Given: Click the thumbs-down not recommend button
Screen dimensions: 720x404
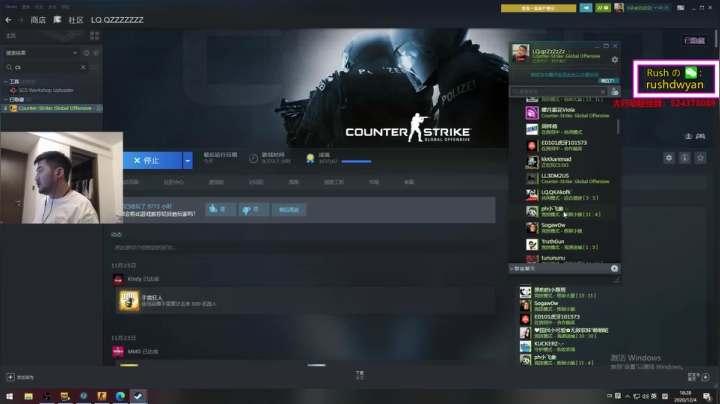Looking at the screenshot, I should (x=253, y=209).
